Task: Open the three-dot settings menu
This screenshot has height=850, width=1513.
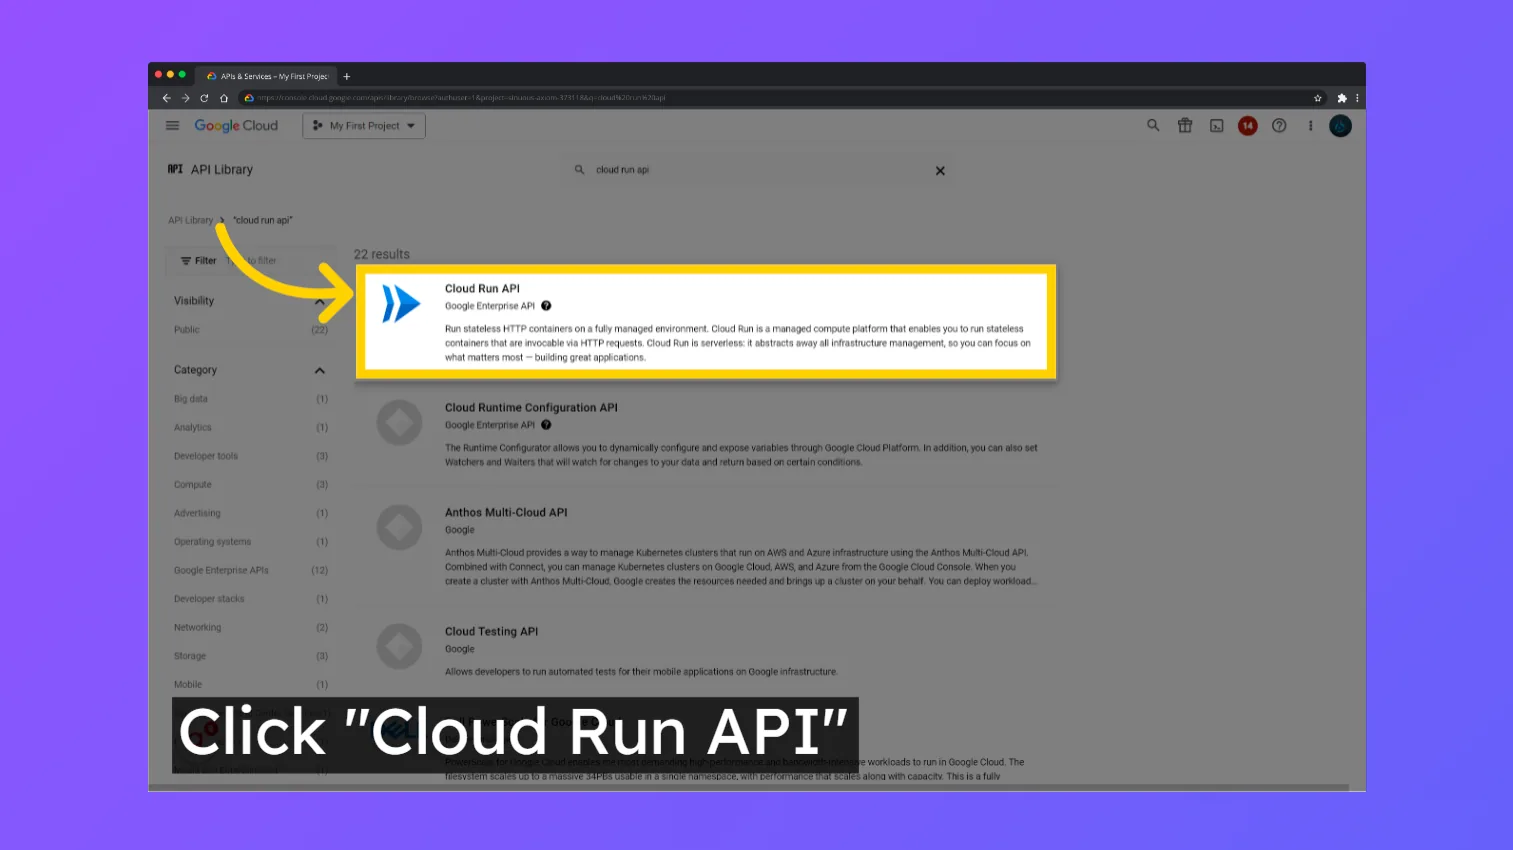Action: tap(1310, 126)
